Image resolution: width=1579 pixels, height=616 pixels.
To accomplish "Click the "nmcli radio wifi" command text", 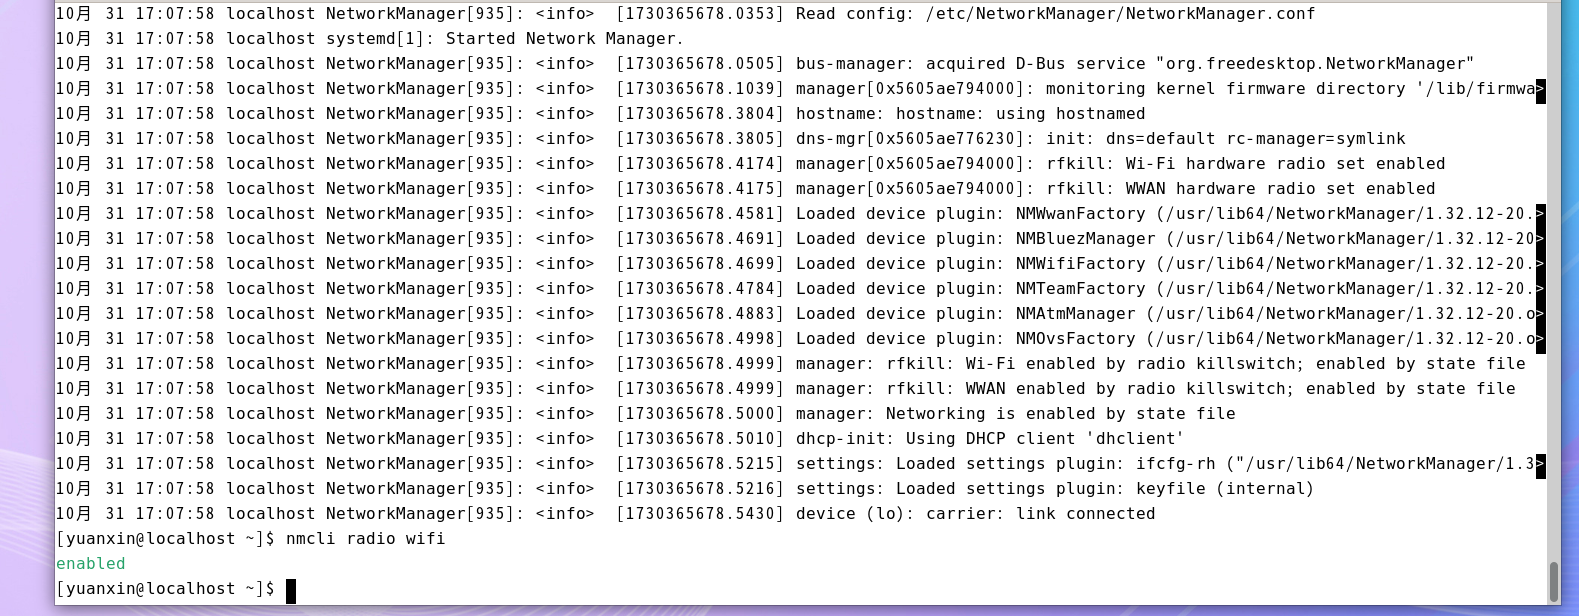I will (365, 539).
